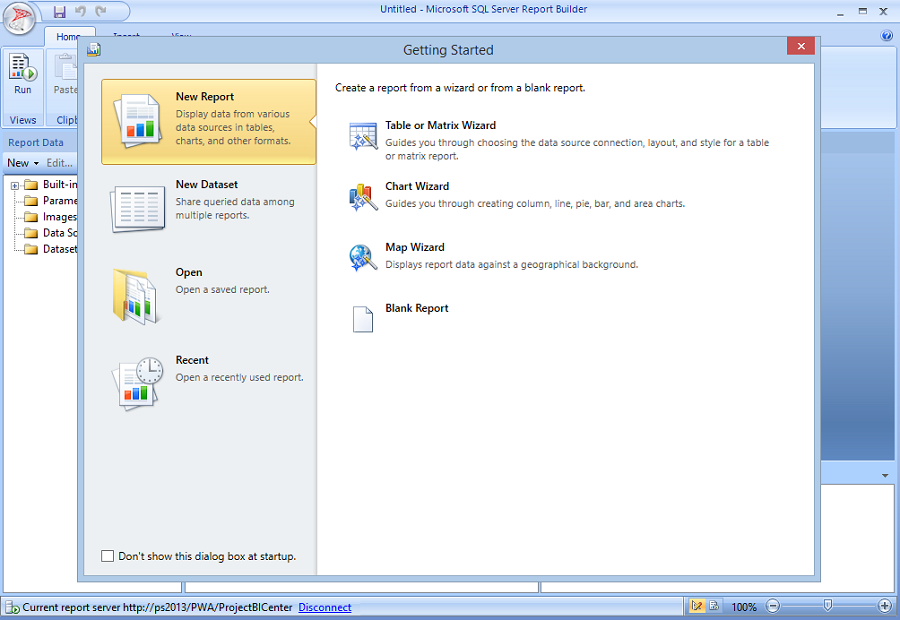
Task: Click the zoom slider handle
Action: (828, 606)
